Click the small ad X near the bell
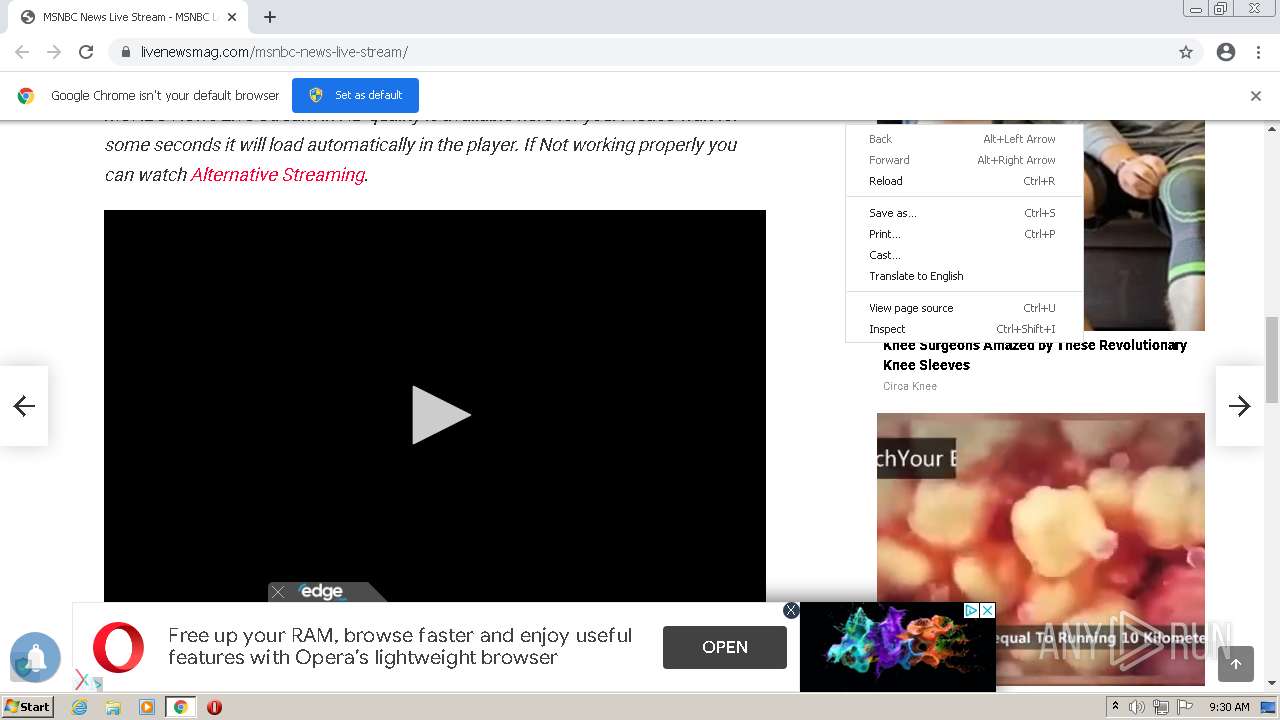Viewport: 1280px width, 720px height. [82, 681]
